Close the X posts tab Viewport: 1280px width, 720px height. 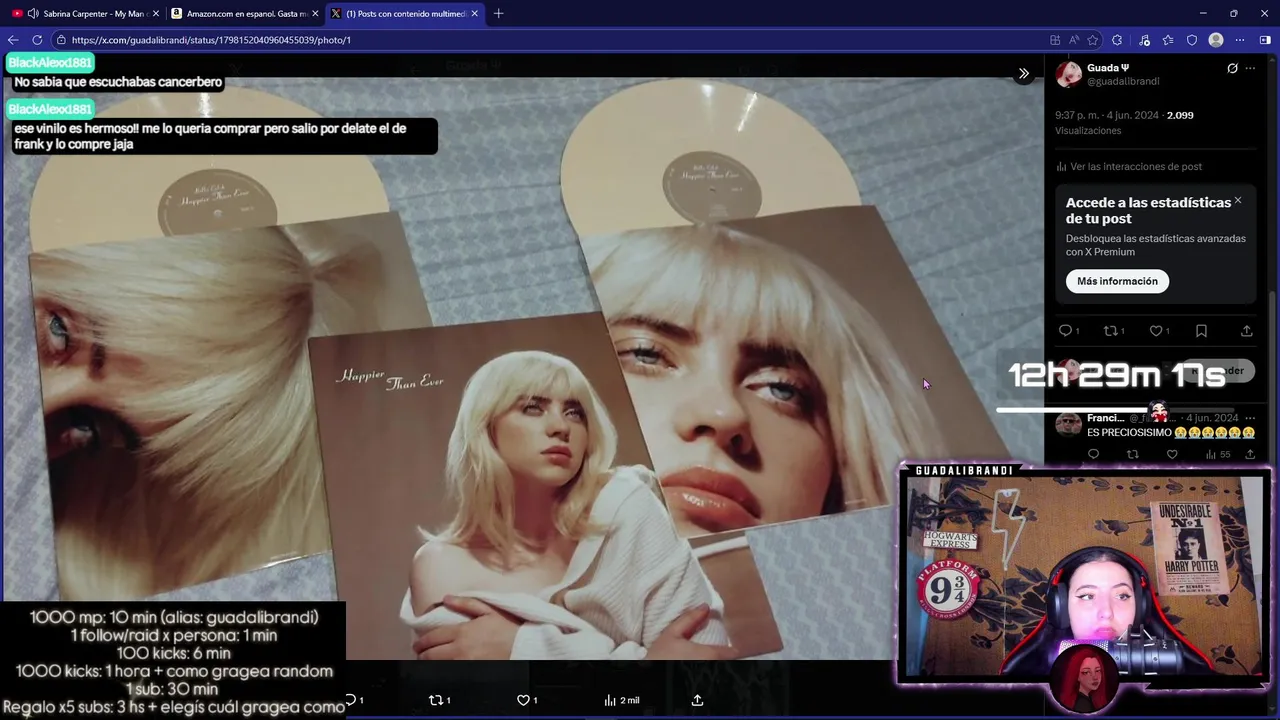point(474,13)
